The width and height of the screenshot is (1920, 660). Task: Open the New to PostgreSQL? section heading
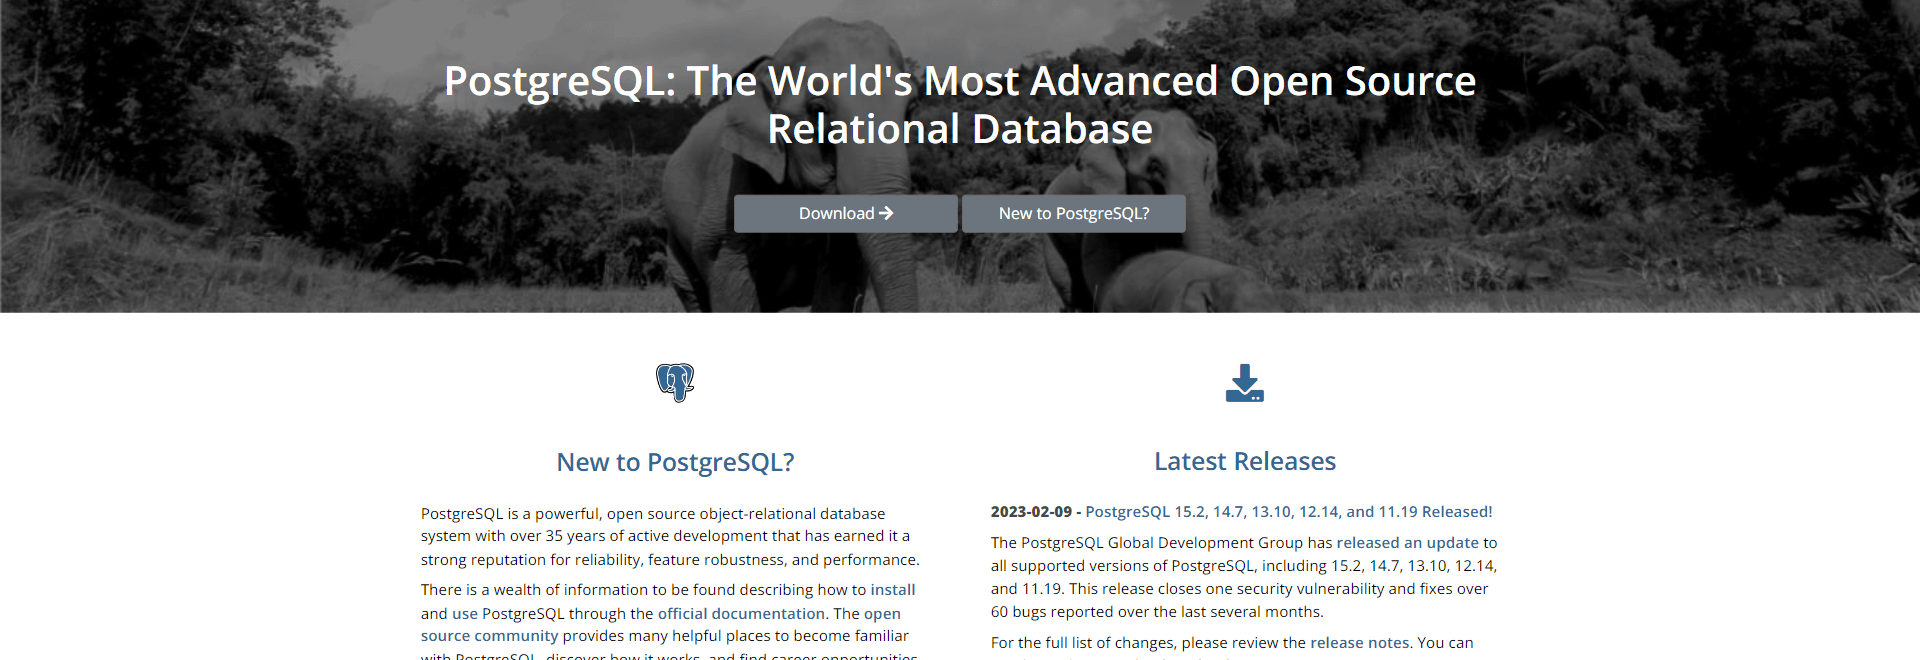coord(675,462)
